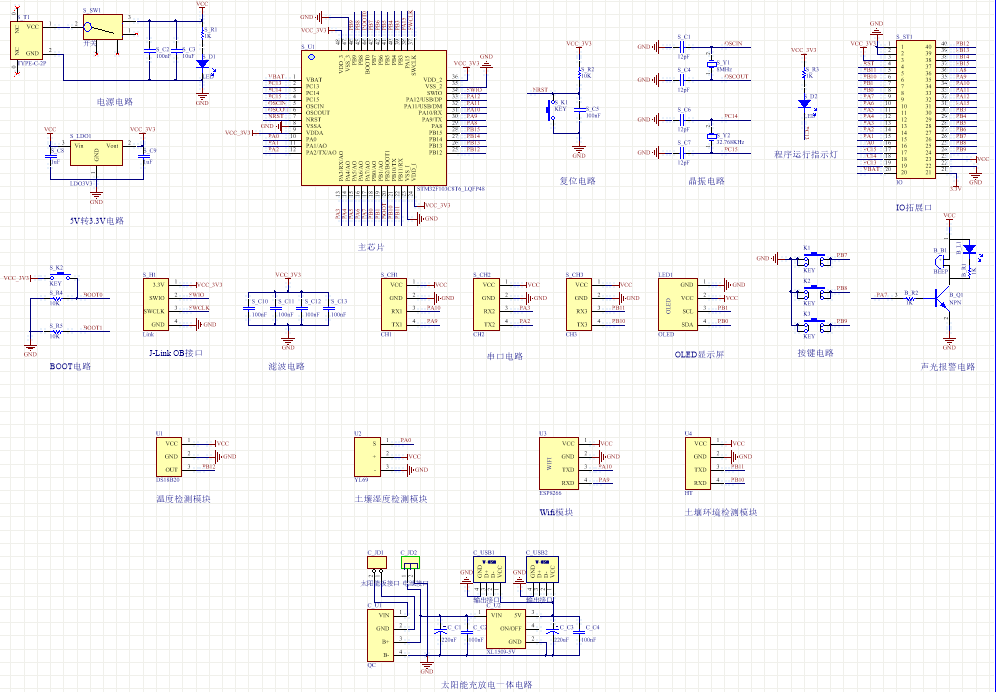Select the C_U2 XL1509-5V regulator block
The height and width of the screenshot is (692, 996).
(506, 628)
